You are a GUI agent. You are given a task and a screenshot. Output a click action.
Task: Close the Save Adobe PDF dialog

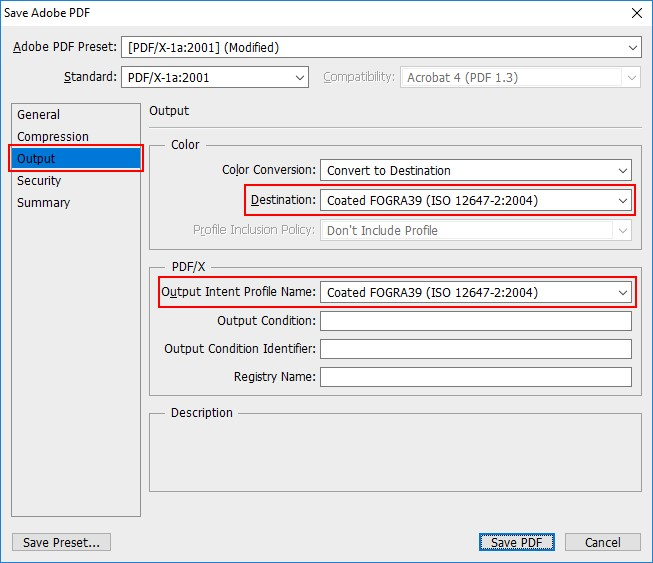pyautogui.click(x=636, y=13)
